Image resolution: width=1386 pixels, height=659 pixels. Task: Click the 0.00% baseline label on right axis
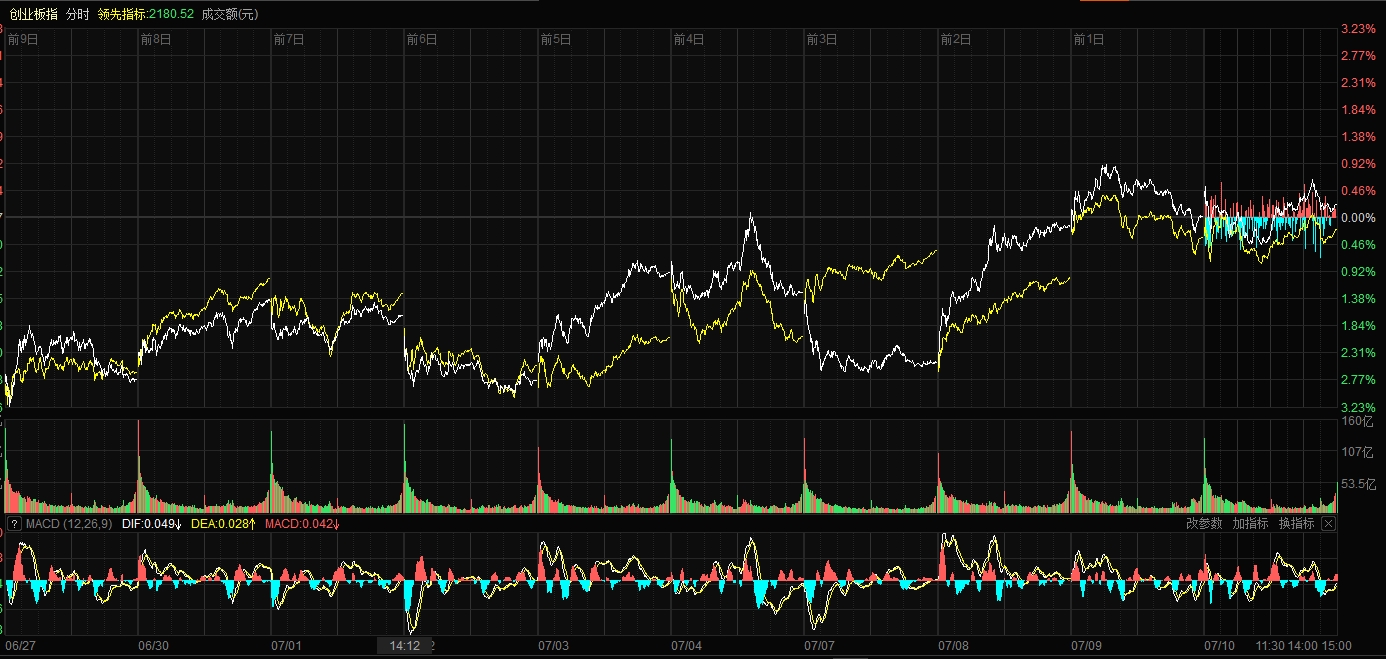[1359, 217]
